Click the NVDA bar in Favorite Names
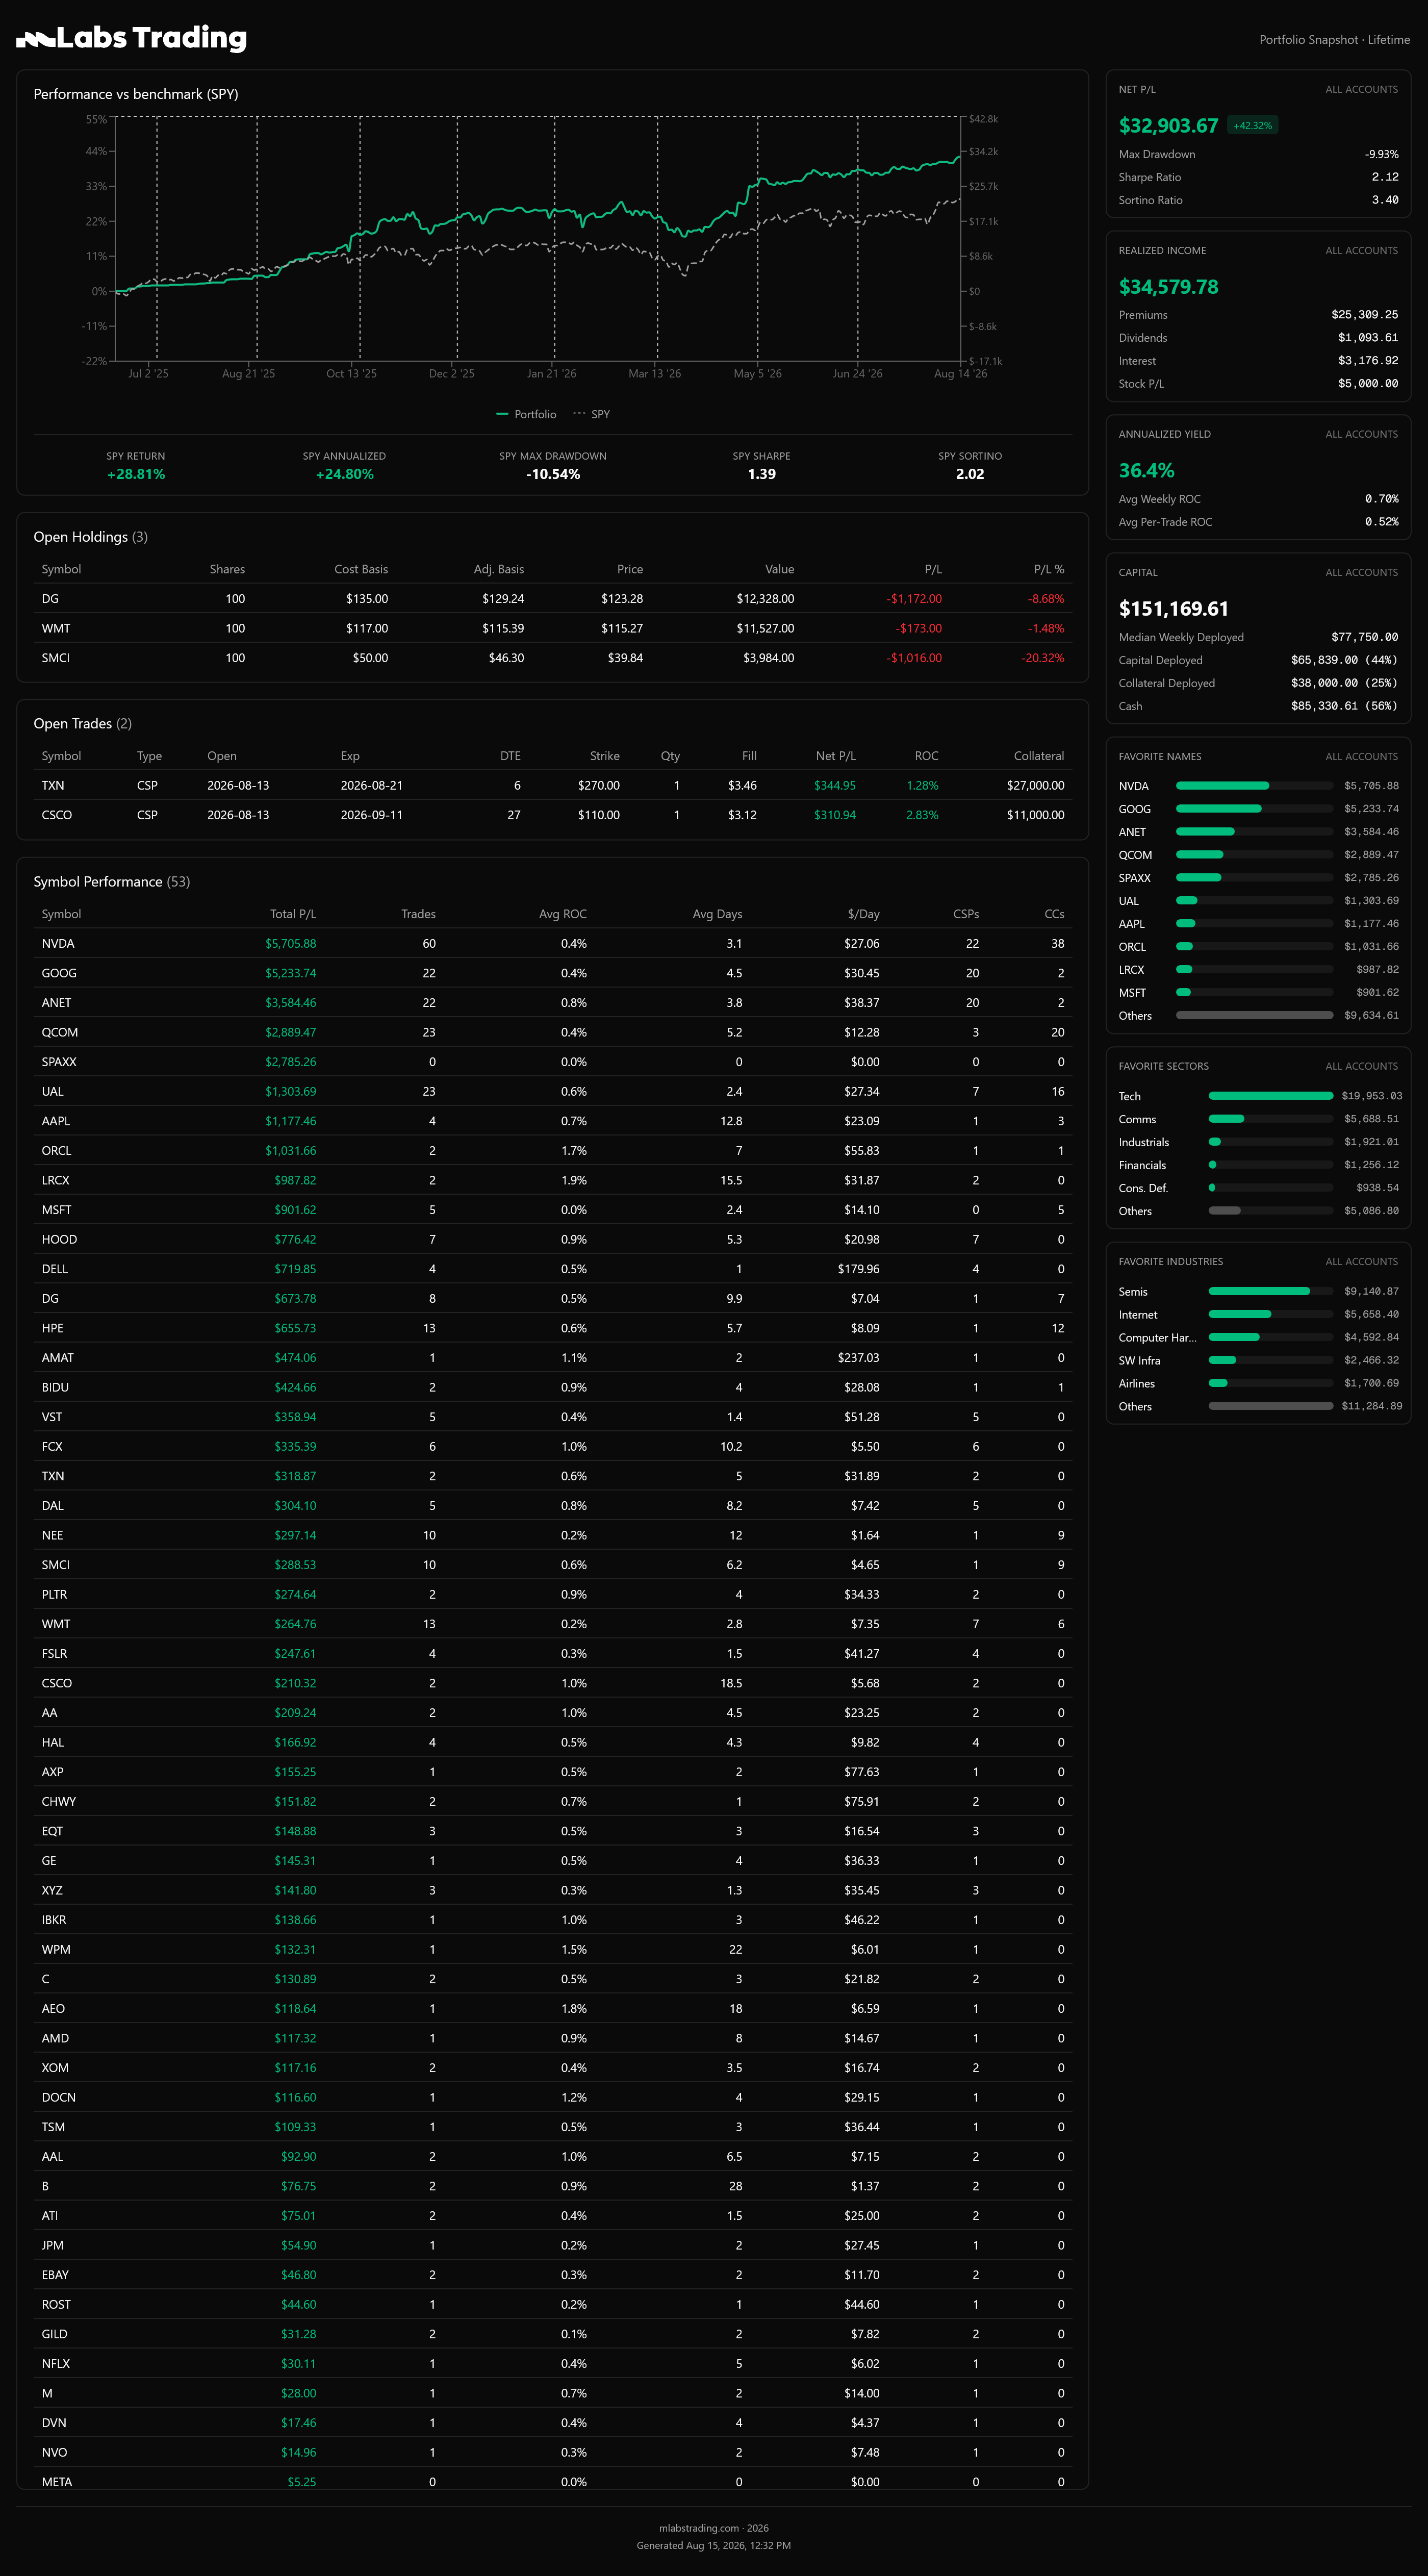 (1254, 786)
